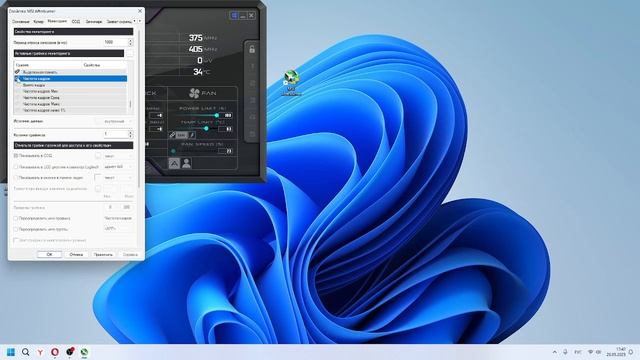Show hidden icons chevron in system tray
This screenshot has height=360, width=640.
coord(554,352)
